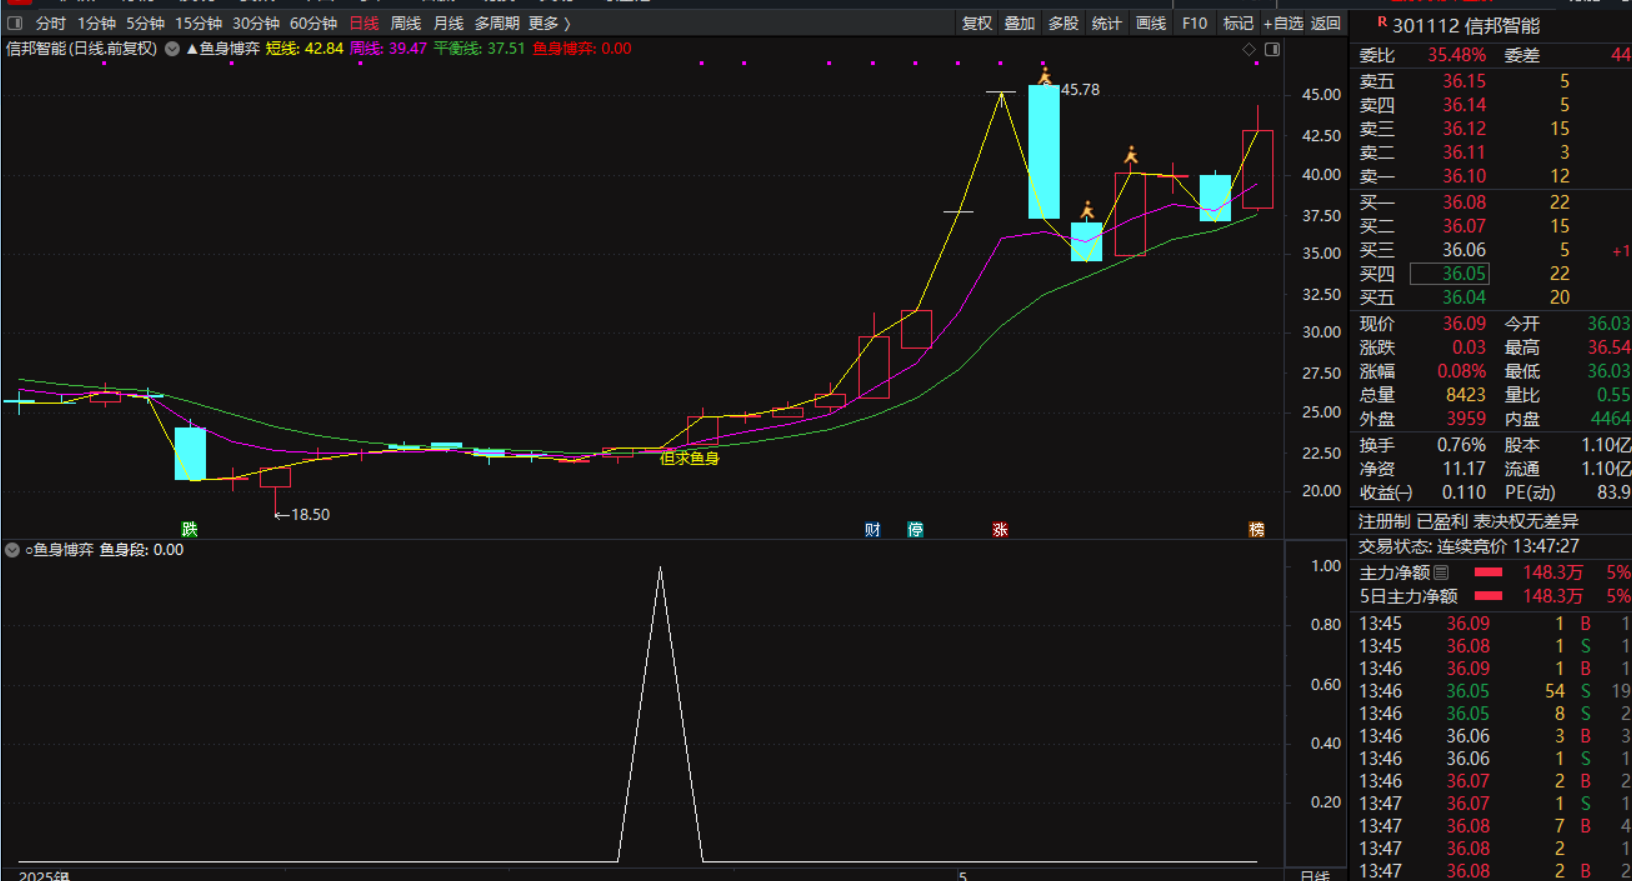This screenshot has height=881, width=1632.
Task: Switch to the 60分钟 chart period
Action: pyautogui.click(x=313, y=23)
